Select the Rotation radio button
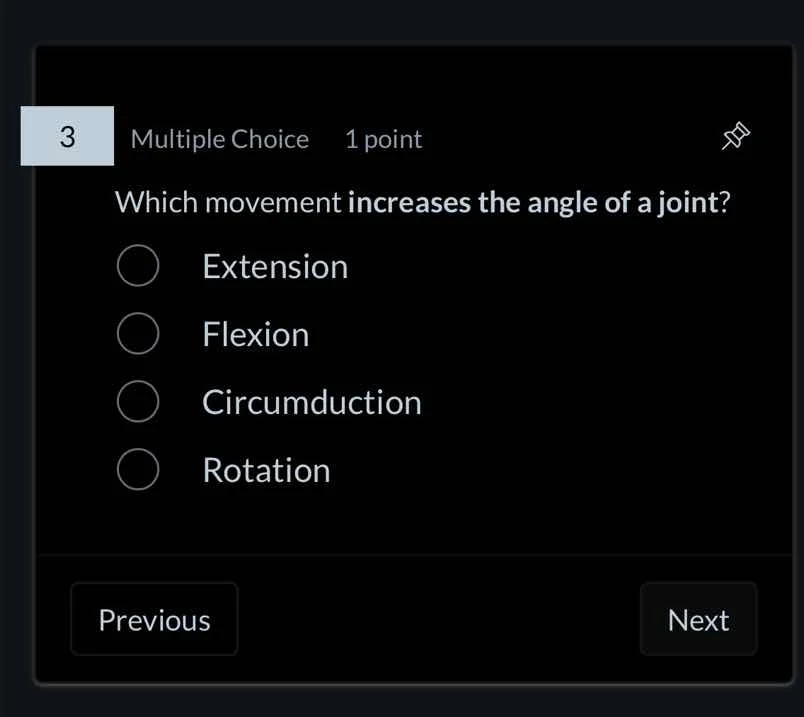The height and width of the screenshot is (717, 804). click(138, 469)
